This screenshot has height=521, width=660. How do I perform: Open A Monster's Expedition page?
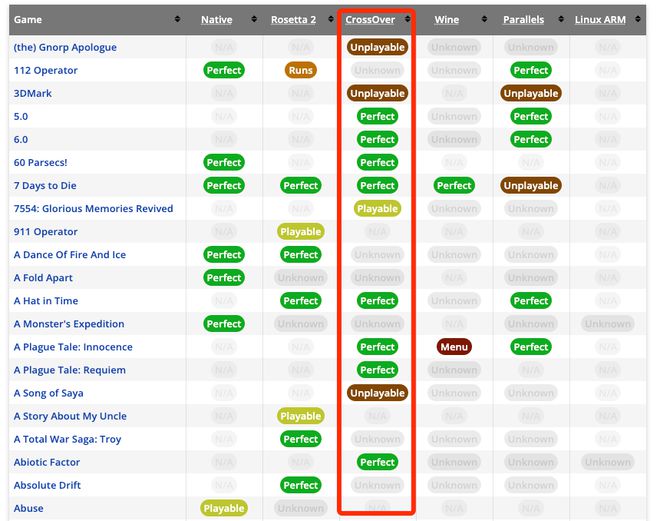[x=69, y=324]
